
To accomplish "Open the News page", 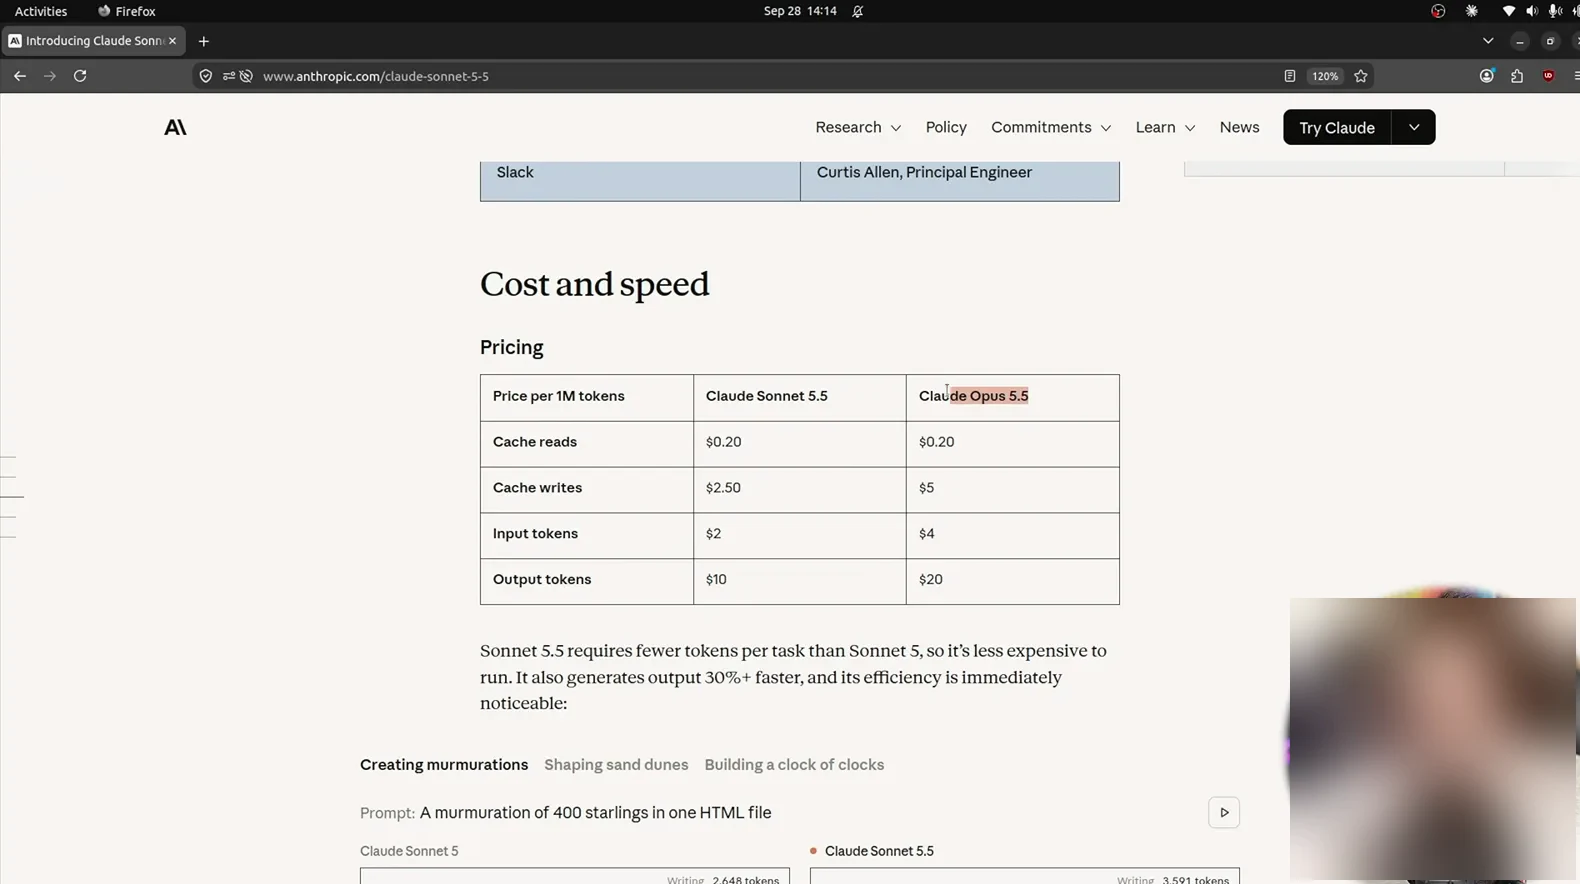I will pos(1239,127).
